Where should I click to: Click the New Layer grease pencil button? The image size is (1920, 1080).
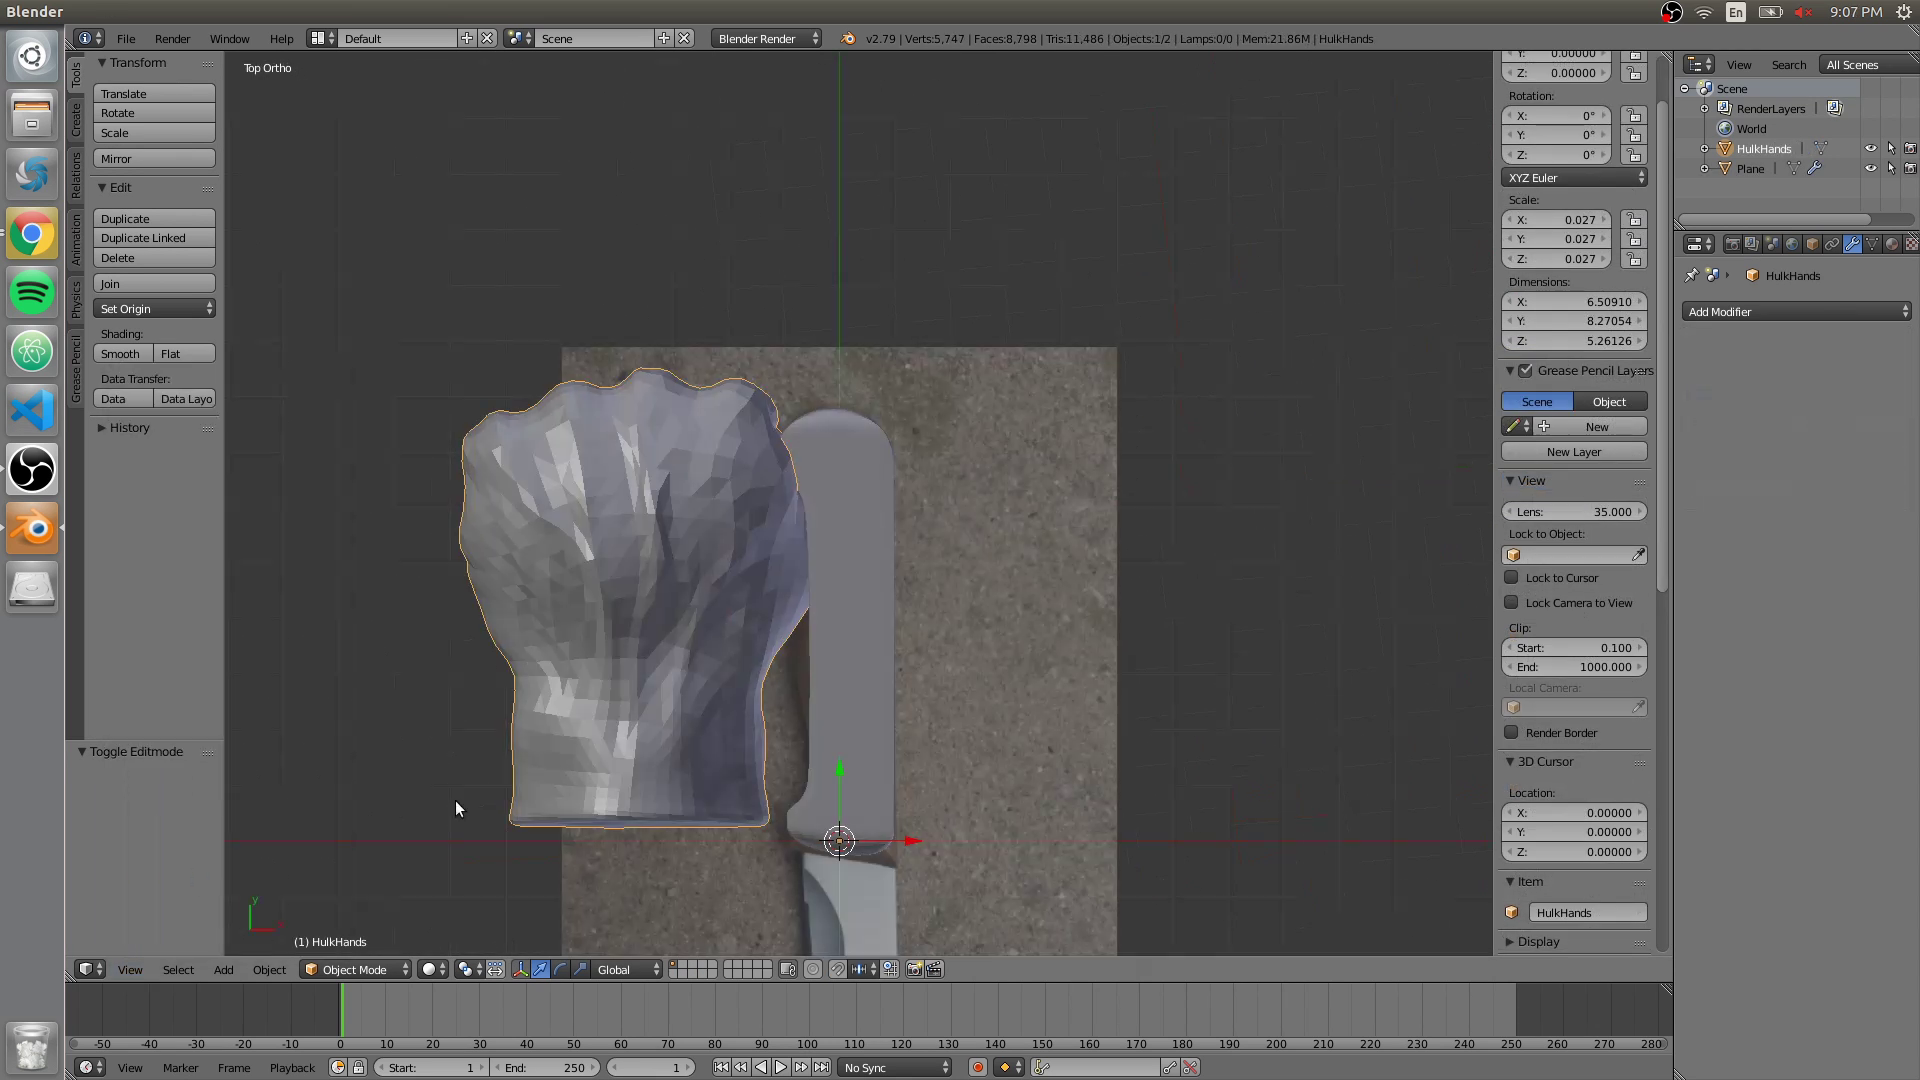tap(1575, 452)
